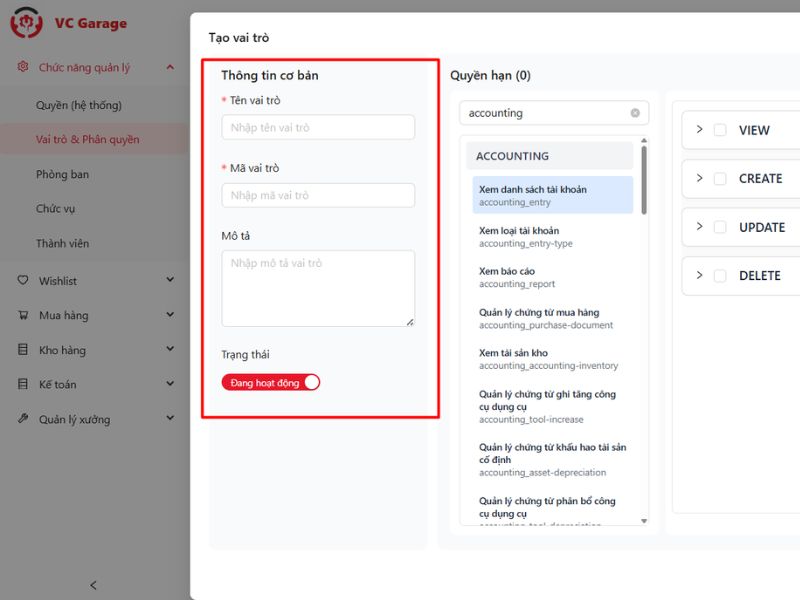The width and height of the screenshot is (800, 600).
Task: Expand the UPDATE permission group
Action: point(699,227)
